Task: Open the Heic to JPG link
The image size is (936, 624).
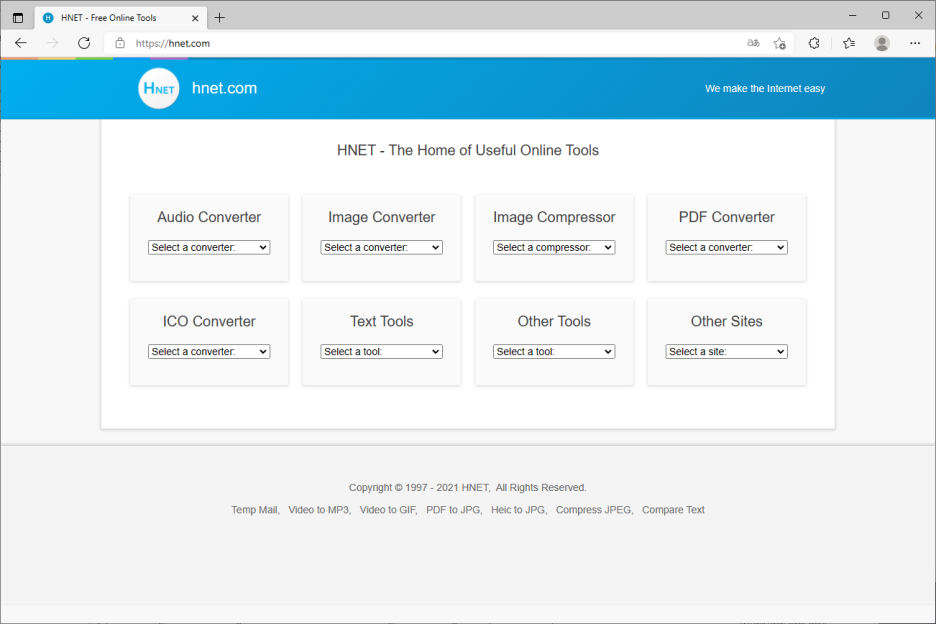Action: 518,510
